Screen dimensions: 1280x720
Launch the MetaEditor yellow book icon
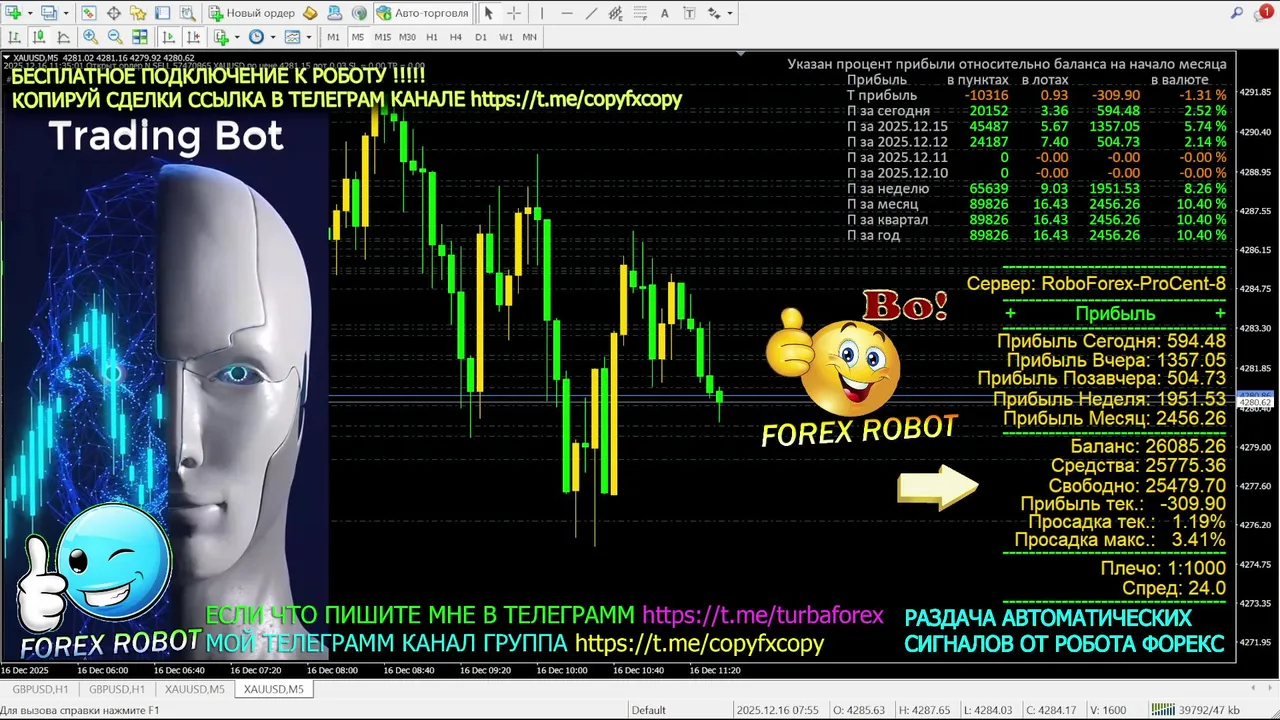click(x=310, y=13)
